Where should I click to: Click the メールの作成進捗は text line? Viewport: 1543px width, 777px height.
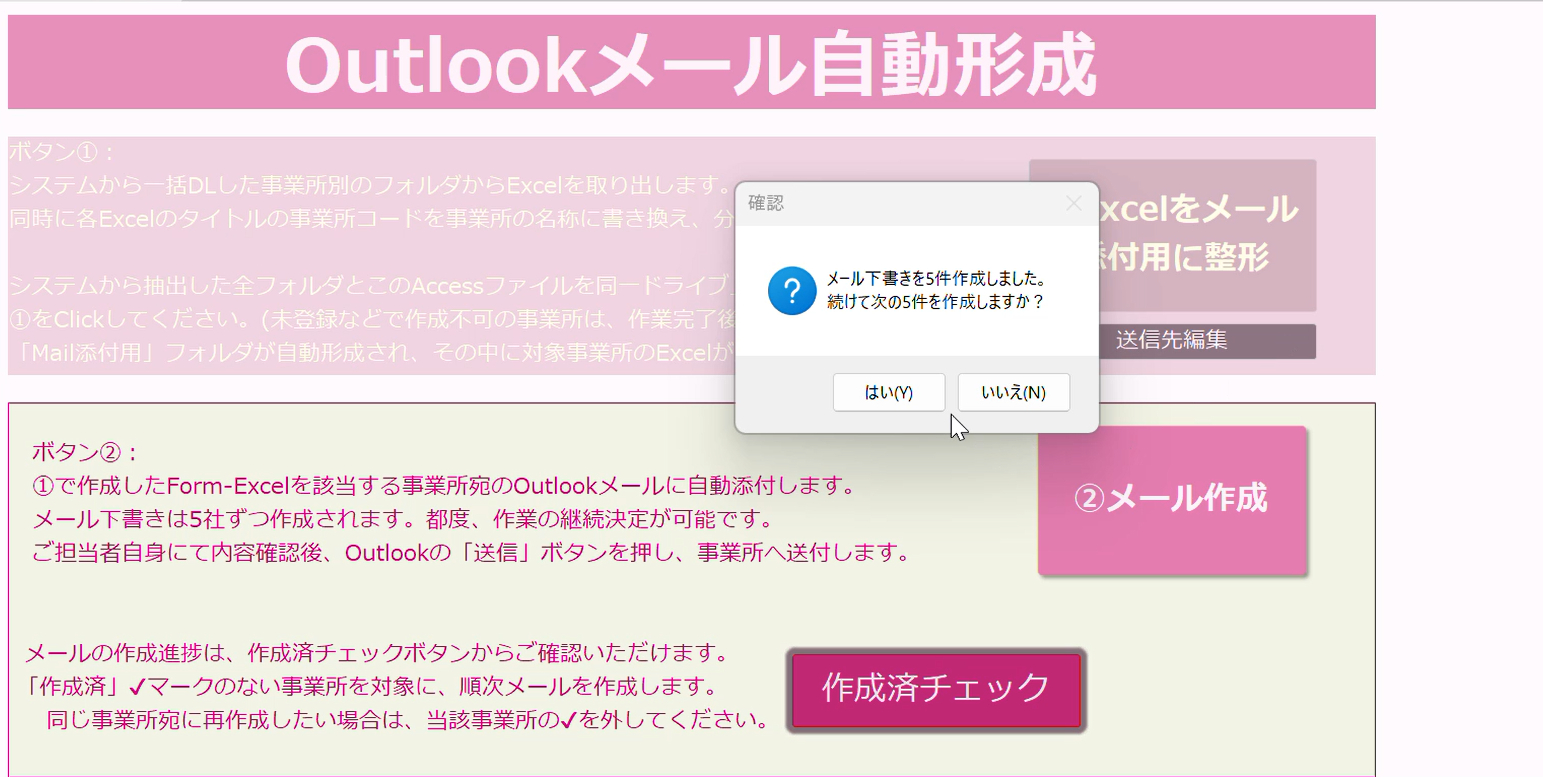(x=376, y=655)
